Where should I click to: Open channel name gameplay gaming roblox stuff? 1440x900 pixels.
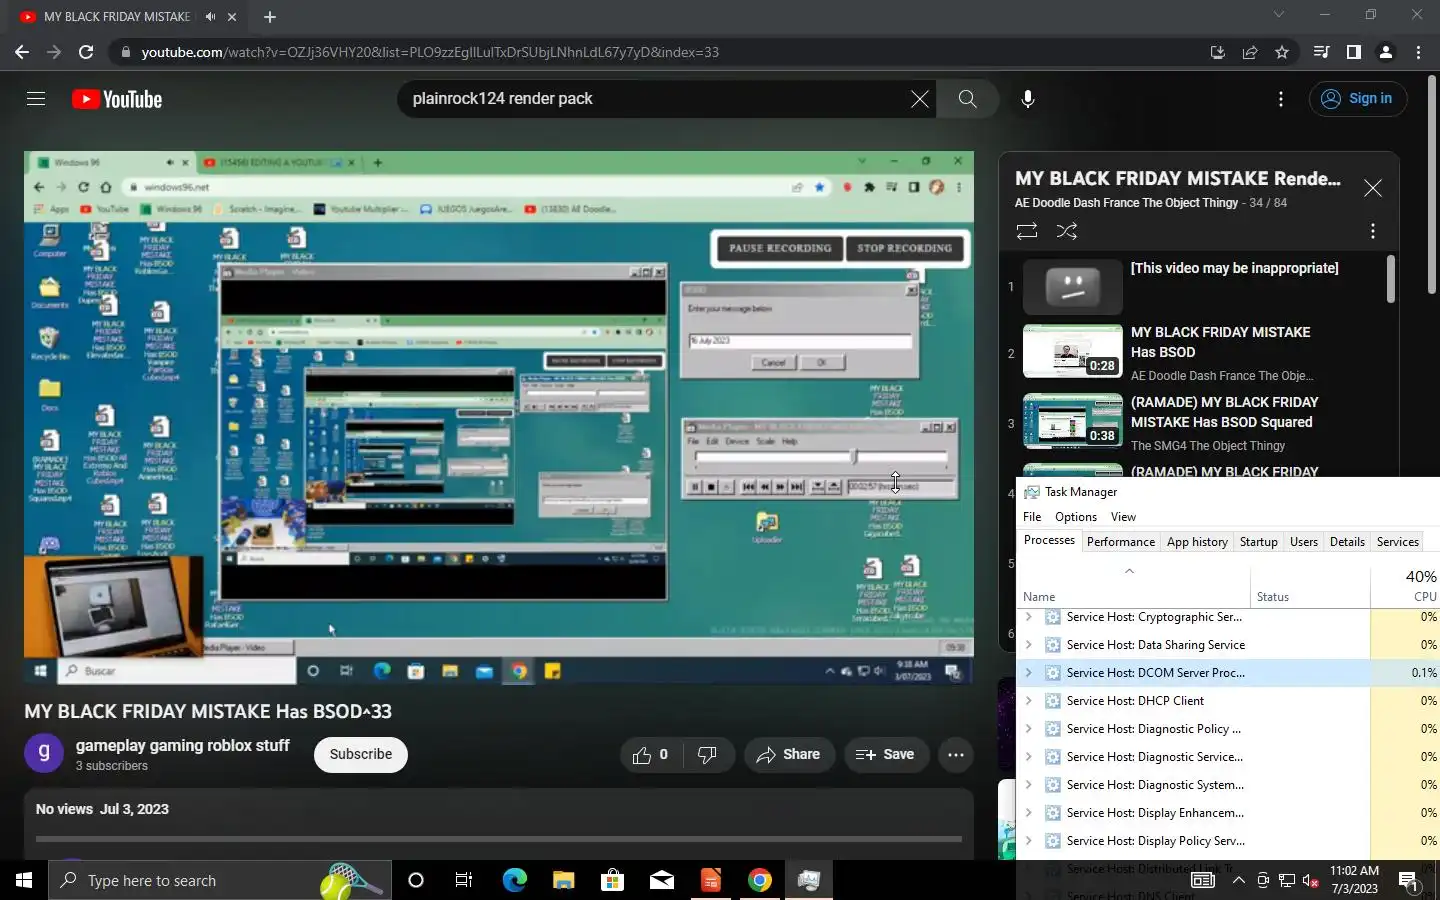(x=182, y=745)
